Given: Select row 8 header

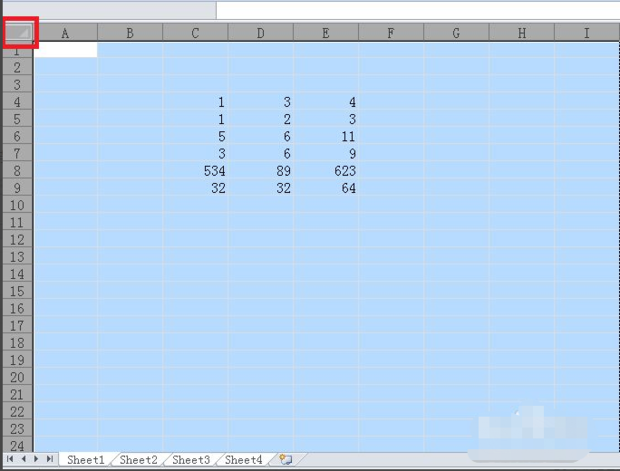Looking at the screenshot, I should (17, 170).
